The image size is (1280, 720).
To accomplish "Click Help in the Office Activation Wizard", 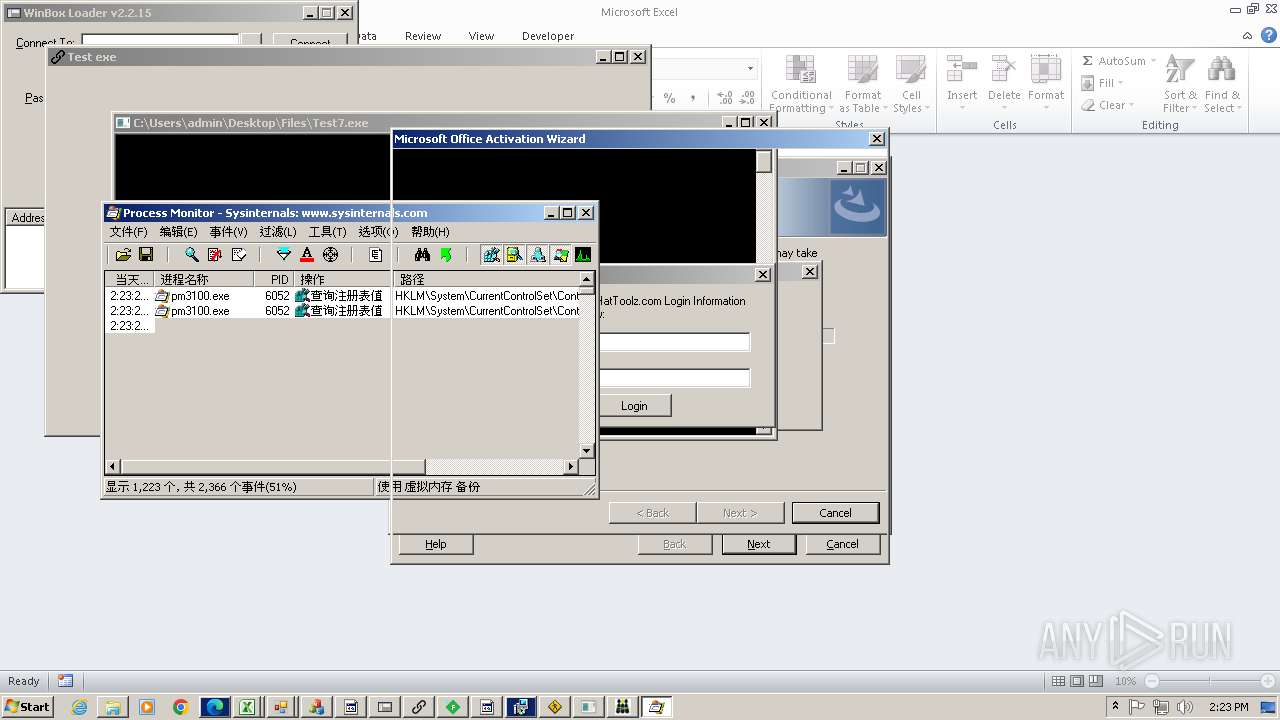I will 435,544.
